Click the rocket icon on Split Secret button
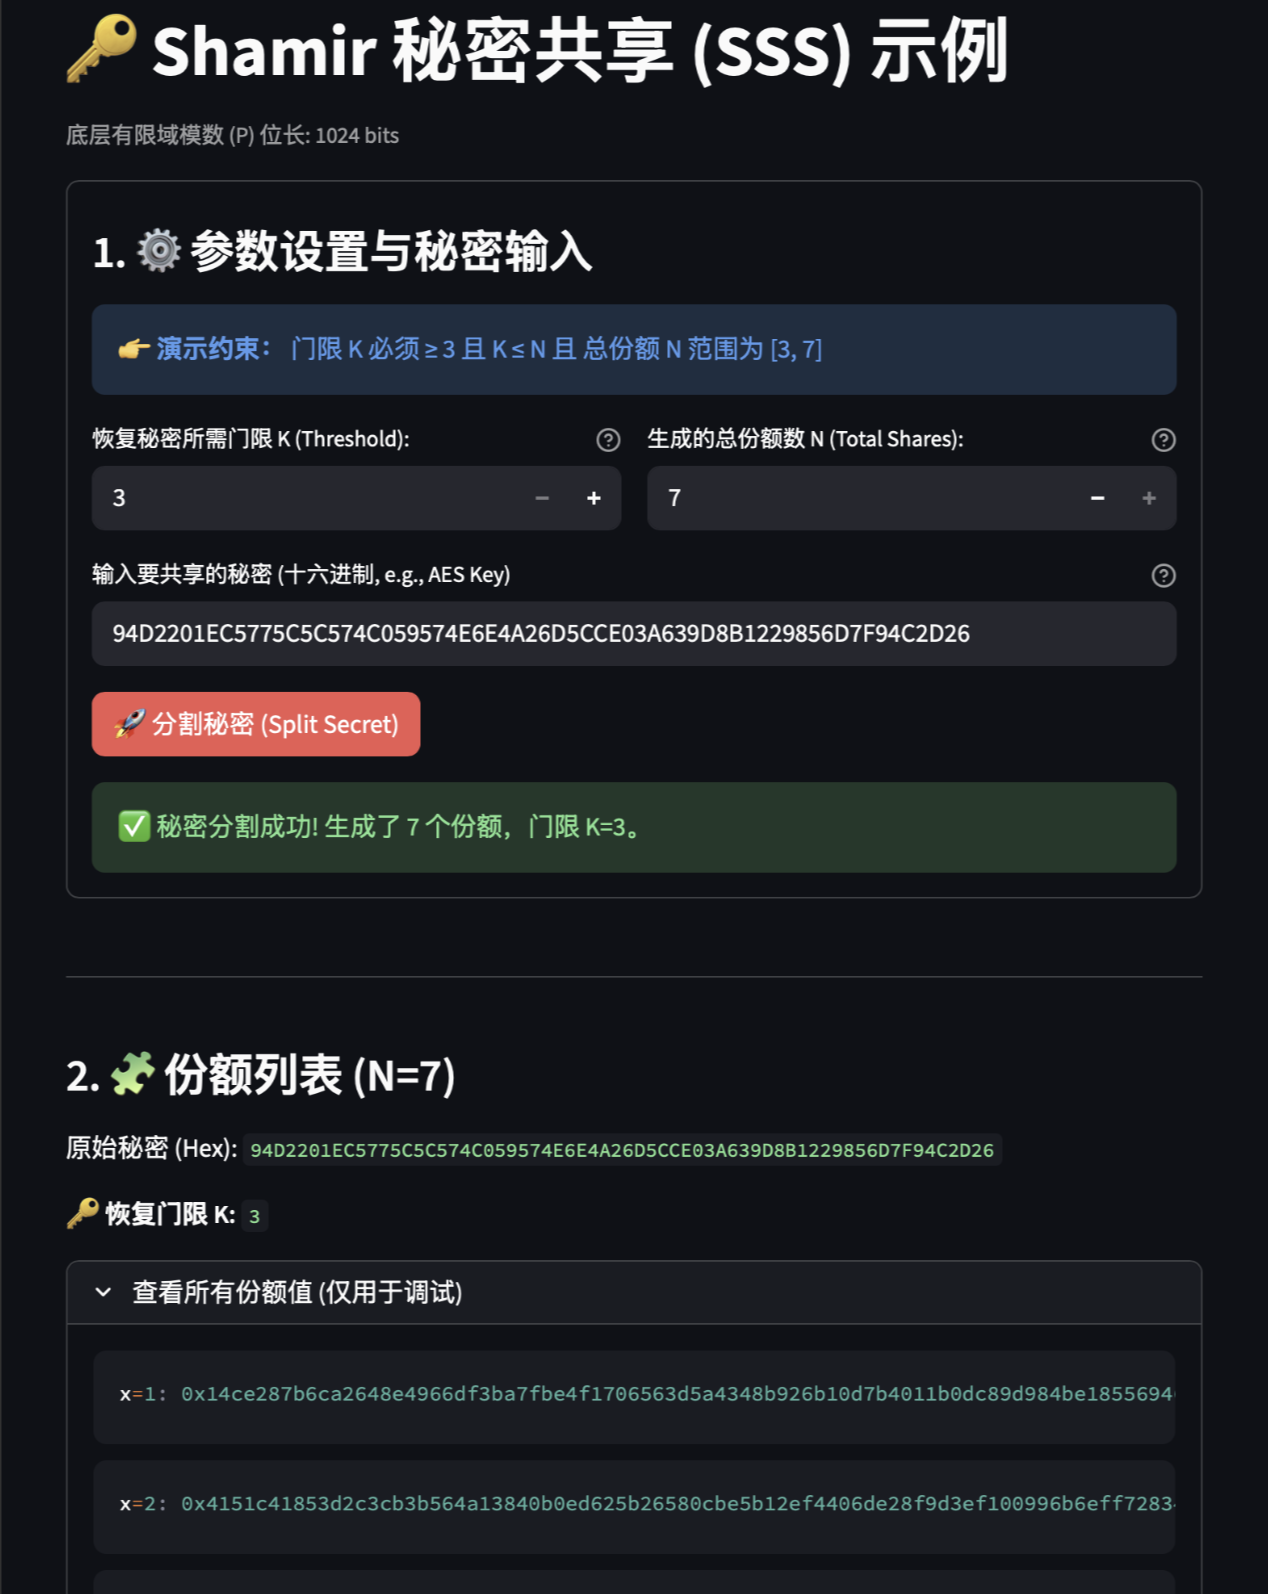Image resolution: width=1268 pixels, height=1594 pixels. tap(128, 723)
